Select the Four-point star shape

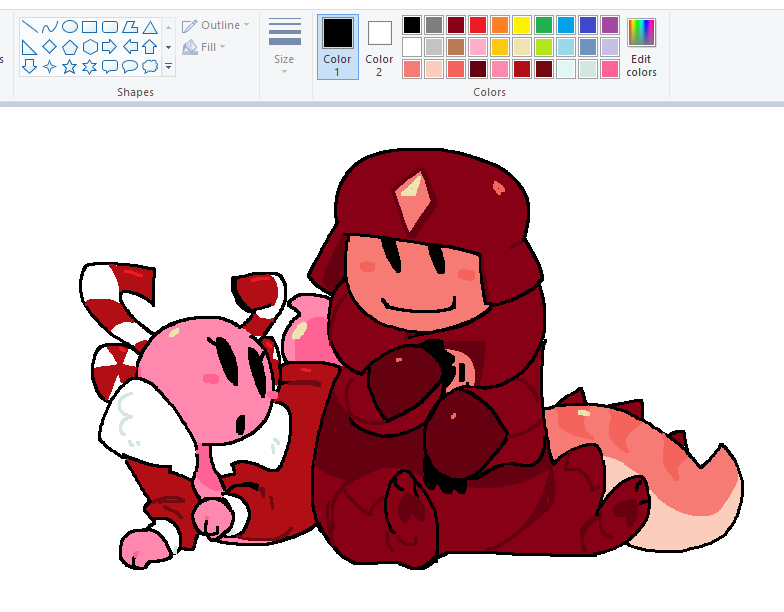pyautogui.click(x=50, y=66)
